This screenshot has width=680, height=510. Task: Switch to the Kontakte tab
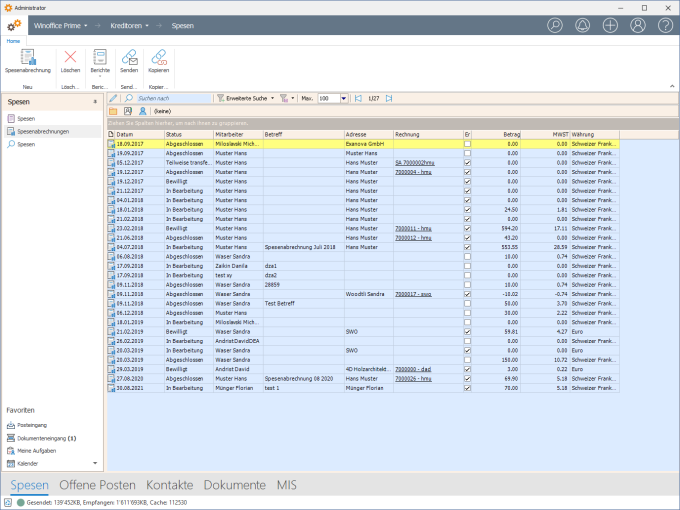coord(169,485)
